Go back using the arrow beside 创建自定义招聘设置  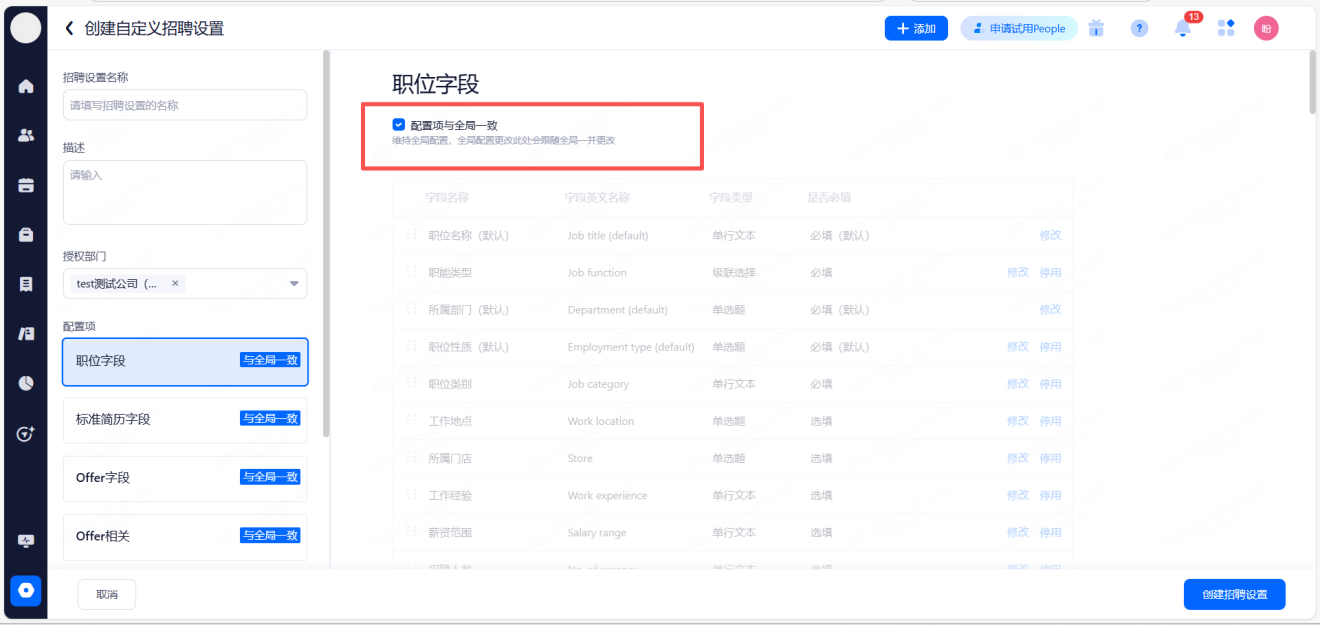coord(69,29)
